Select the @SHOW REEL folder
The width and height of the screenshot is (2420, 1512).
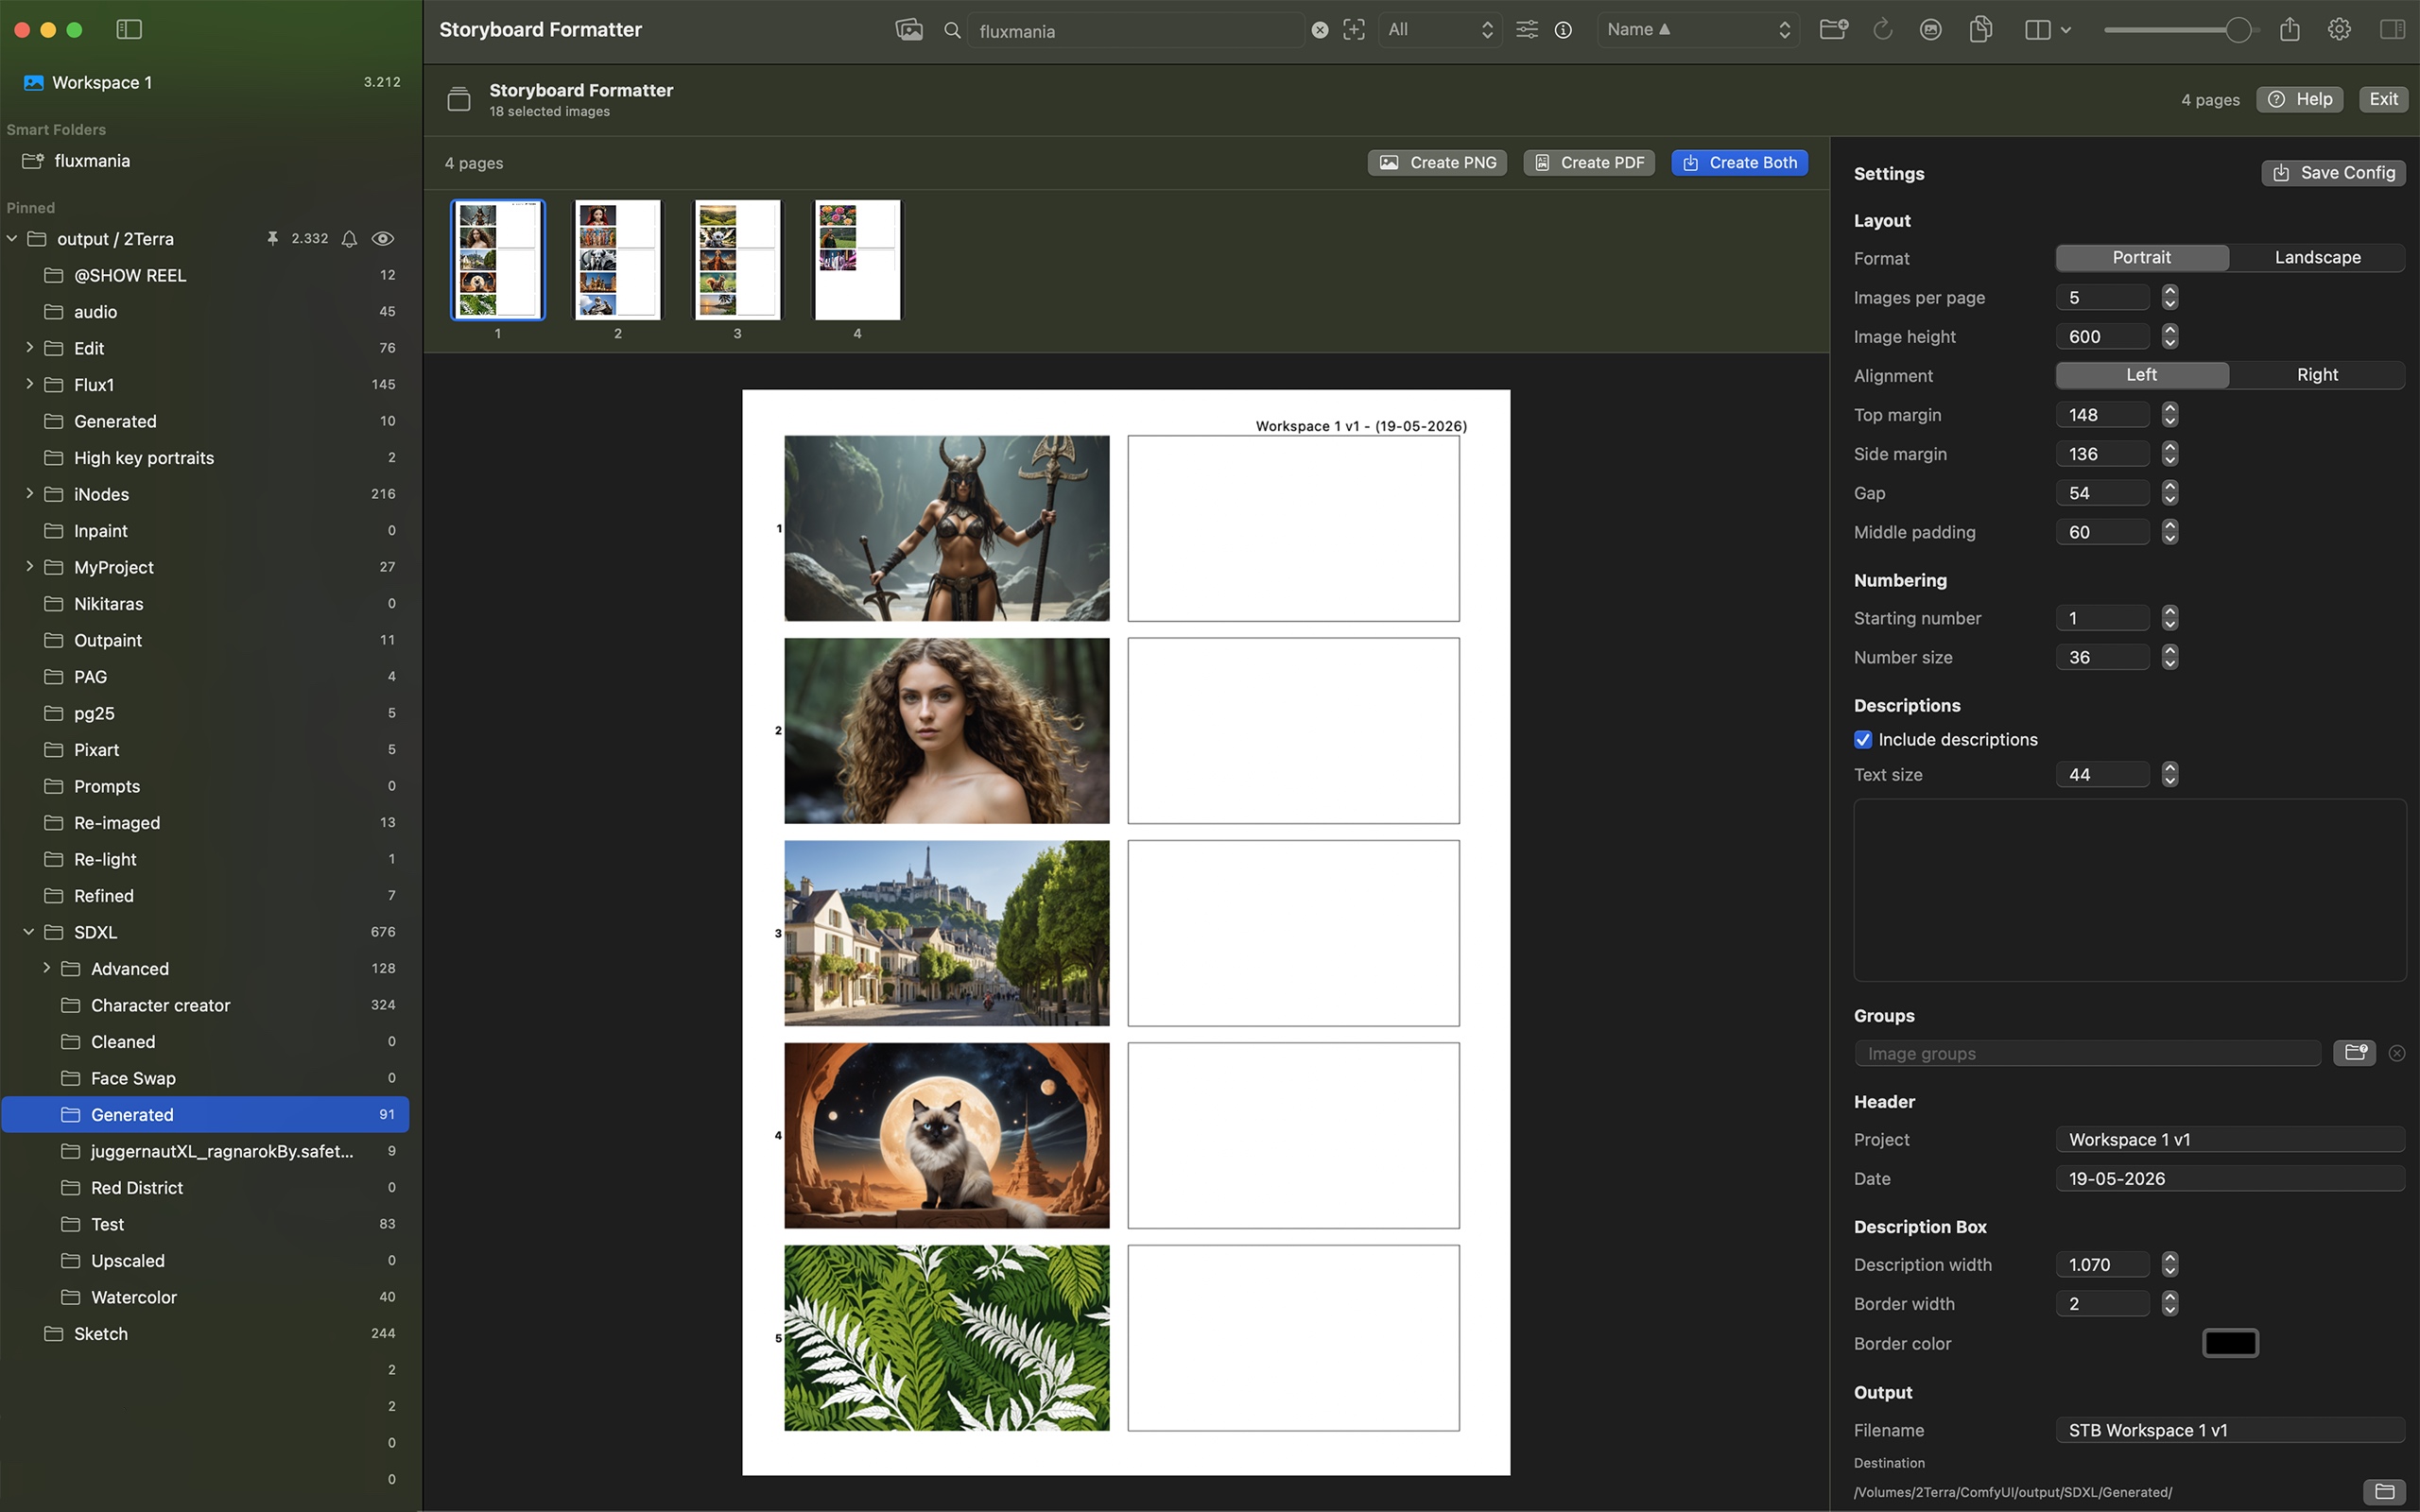[205, 275]
